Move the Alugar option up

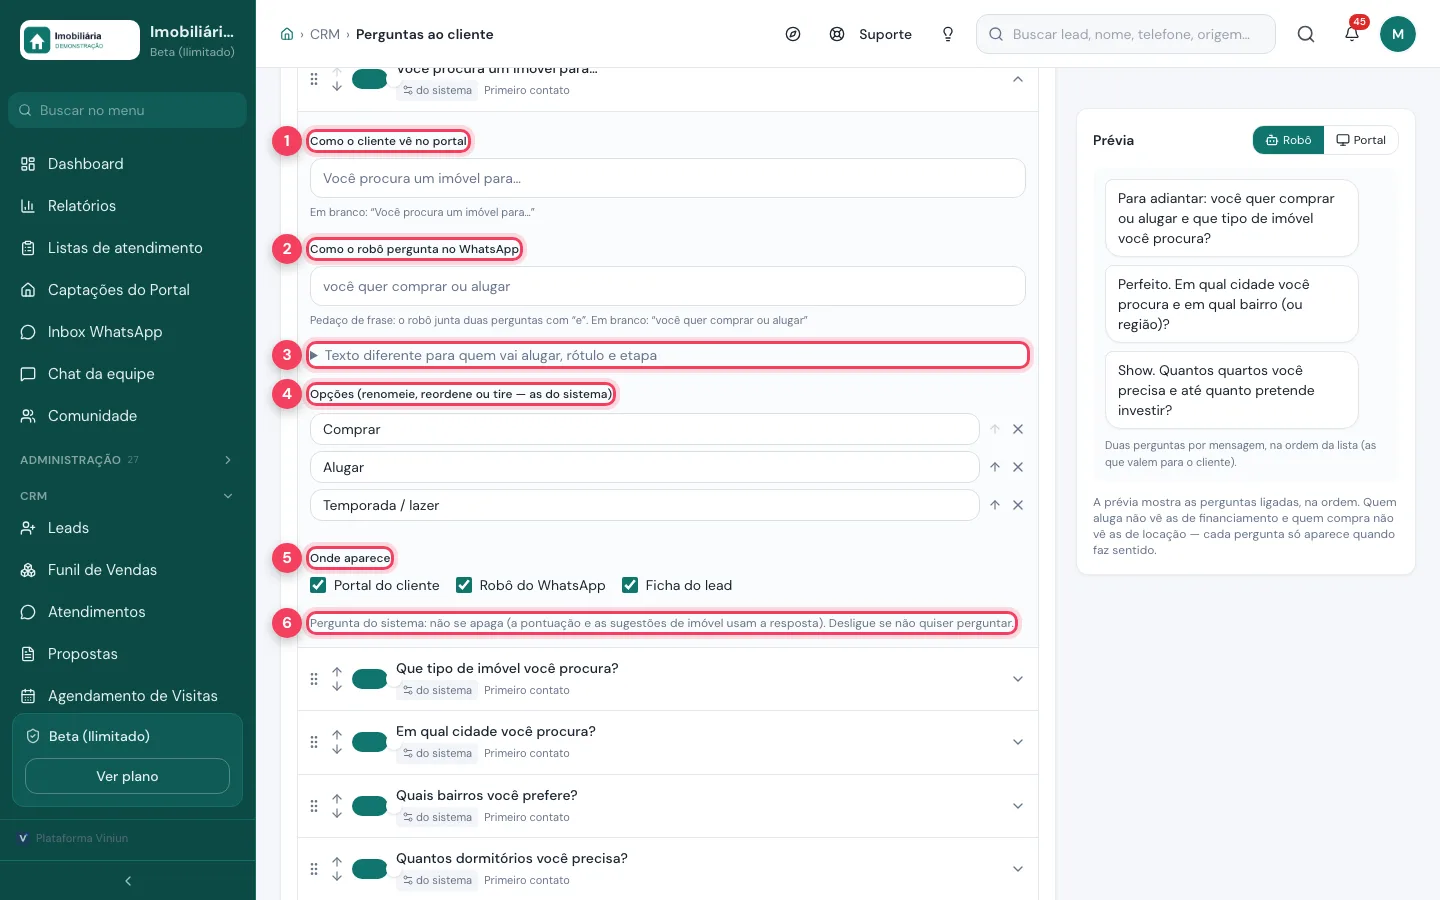[x=995, y=467]
